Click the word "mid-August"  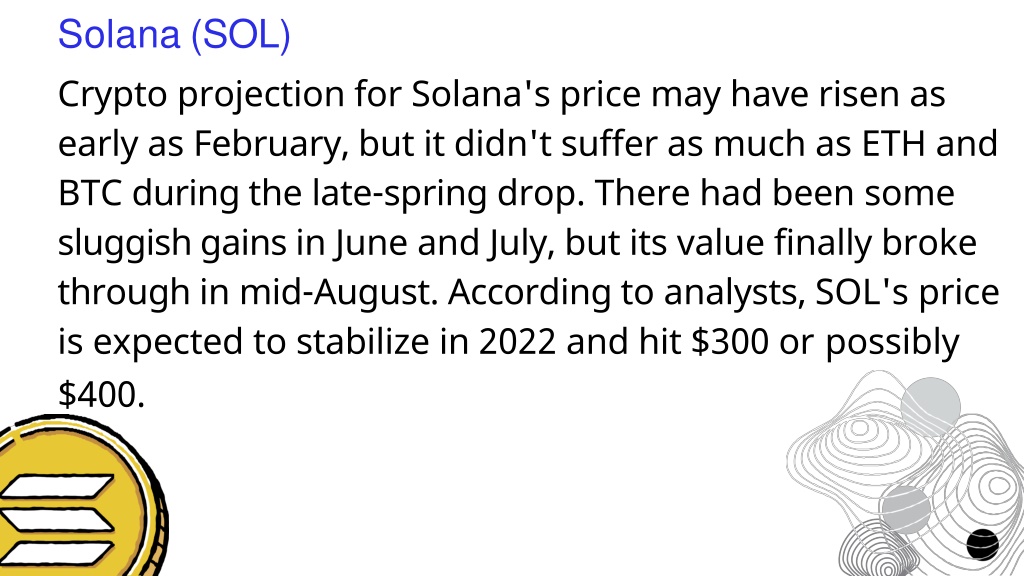(x=338, y=293)
